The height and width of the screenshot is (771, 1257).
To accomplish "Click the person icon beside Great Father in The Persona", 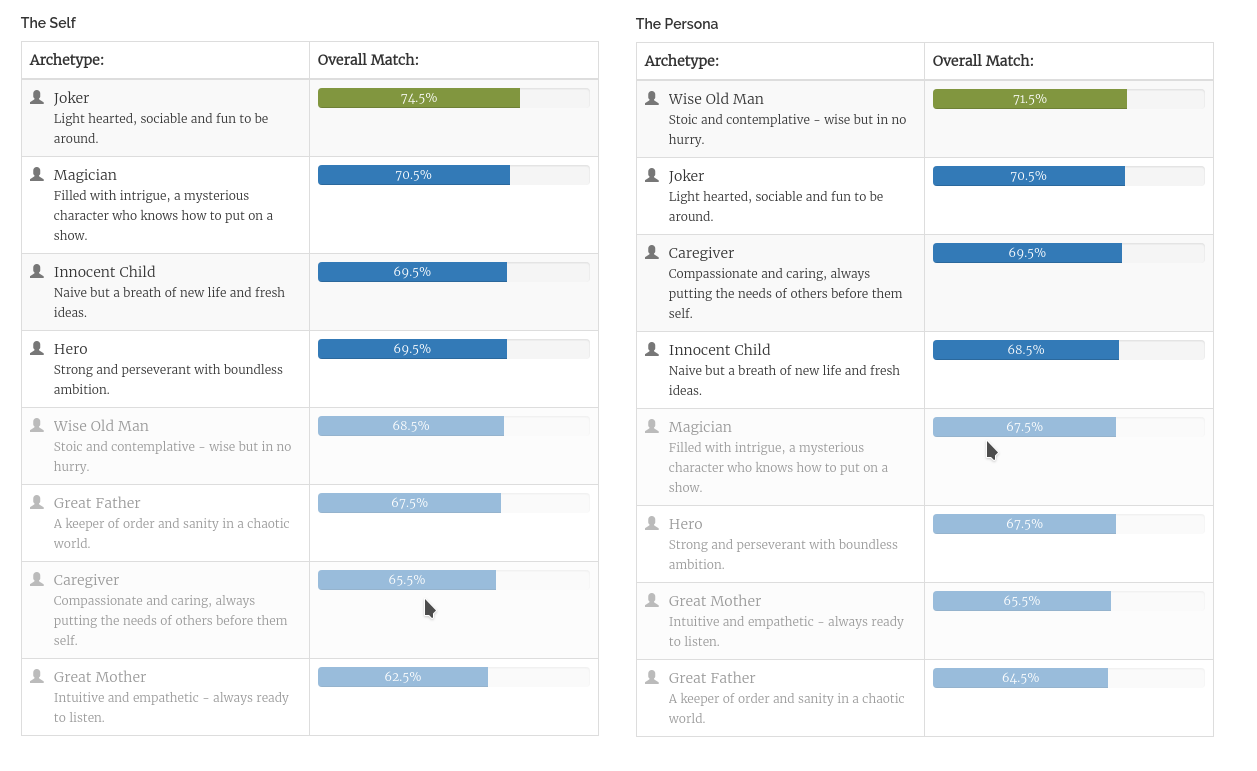I will pos(652,677).
